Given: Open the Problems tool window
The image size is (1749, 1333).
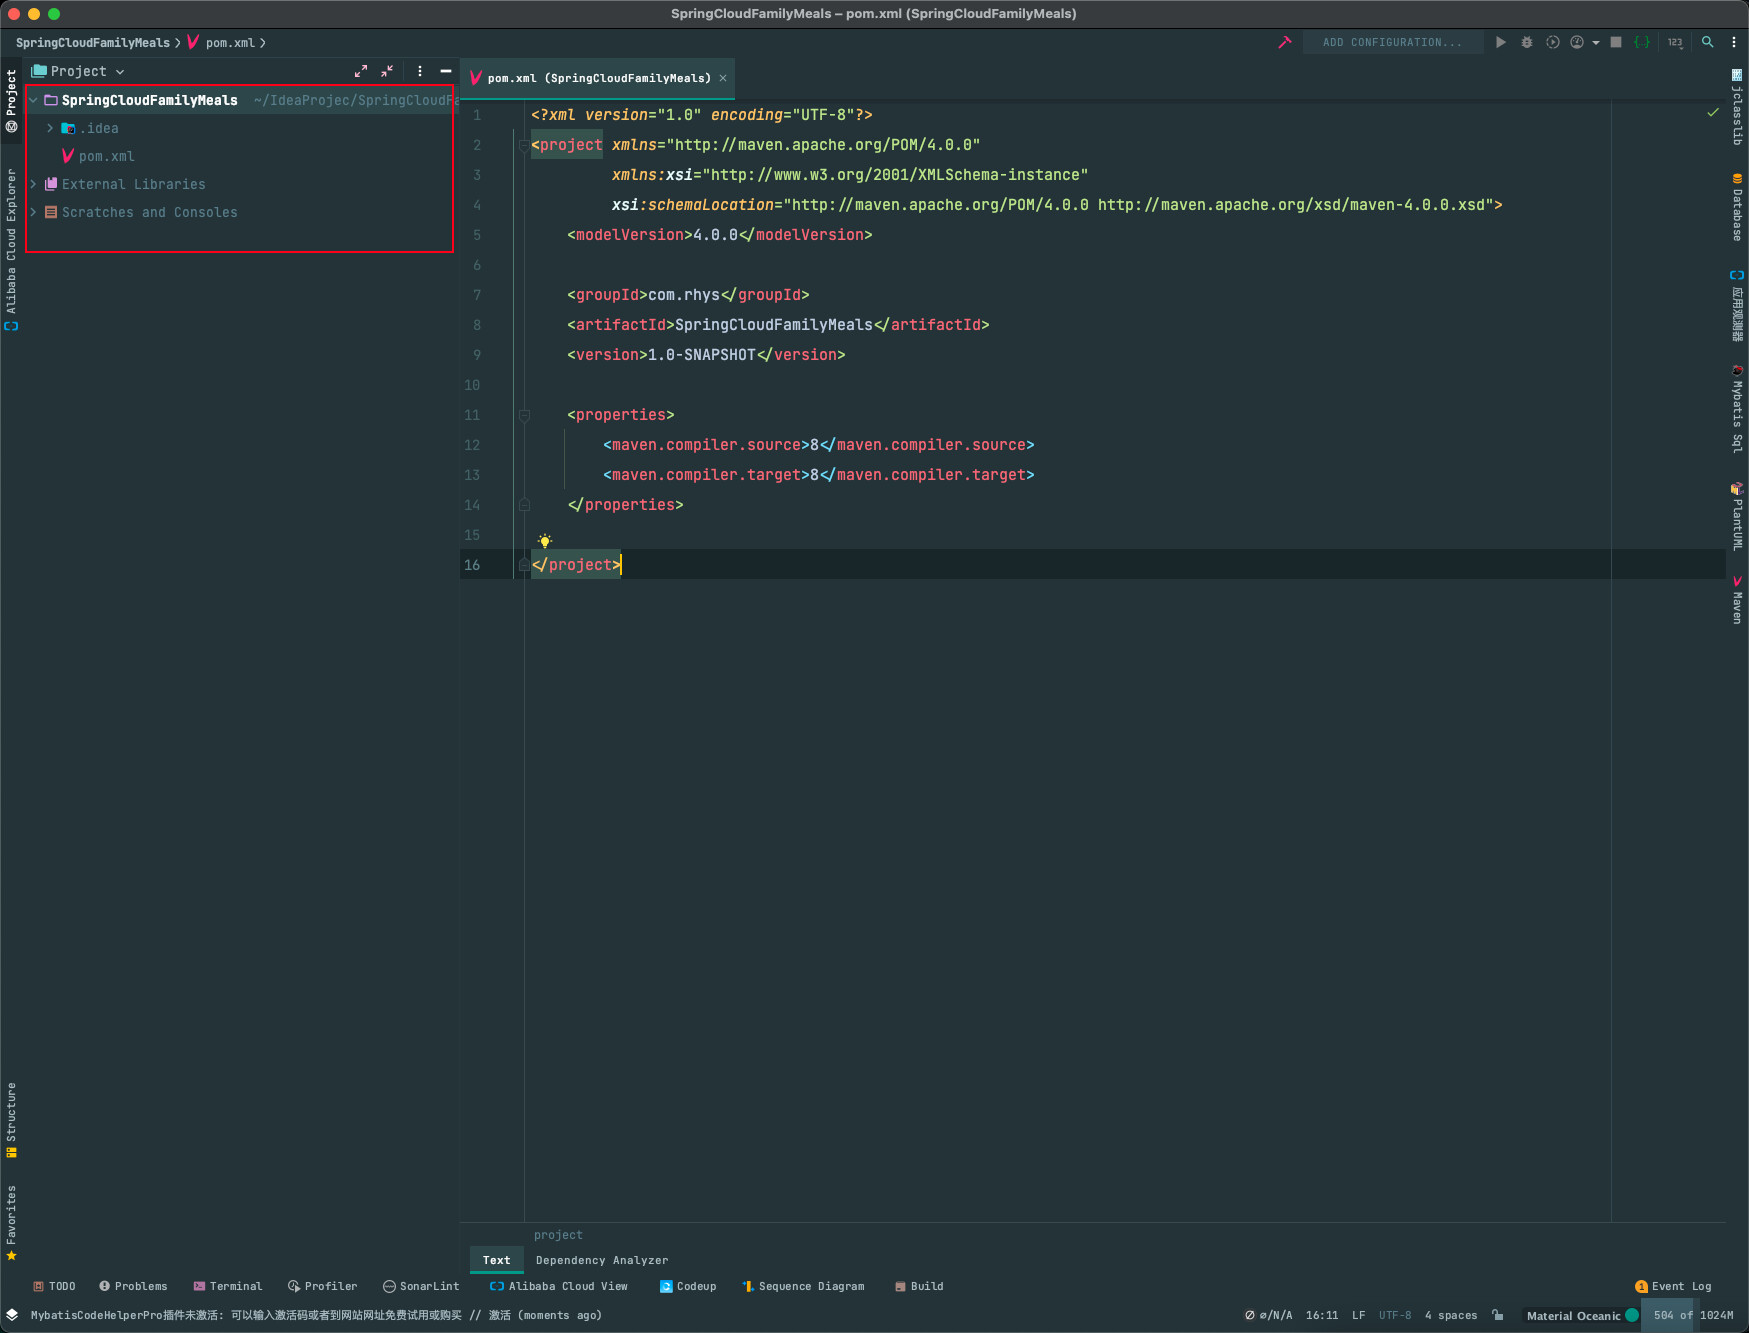Looking at the screenshot, I should click(133, 1286).
